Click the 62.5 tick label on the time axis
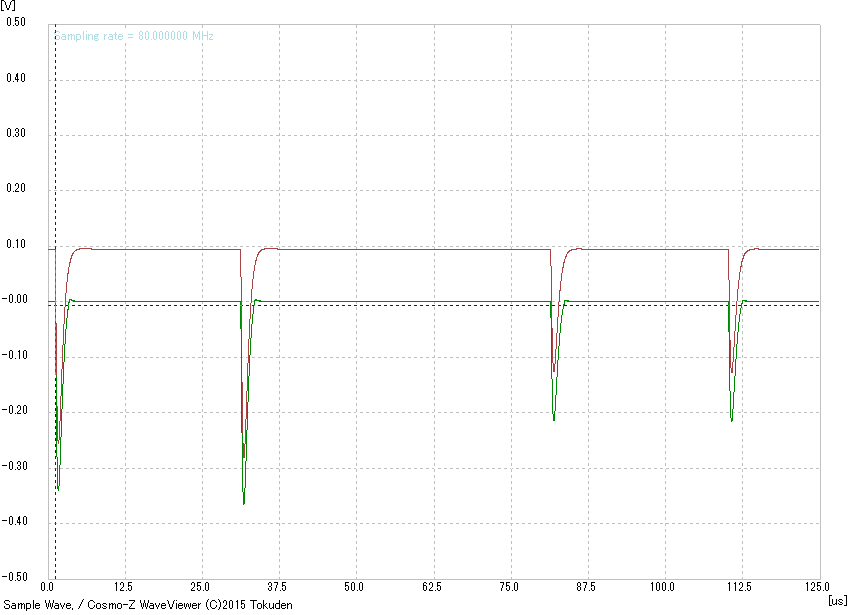The width and height of the screenshot is (868, 615). click(x=433, y=586)
